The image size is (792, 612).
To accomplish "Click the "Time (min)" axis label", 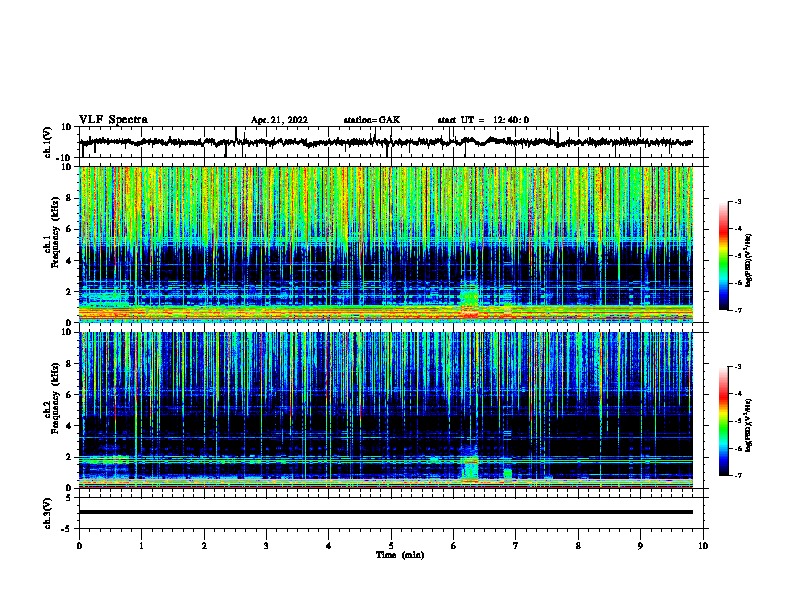I will pos(400,554).
